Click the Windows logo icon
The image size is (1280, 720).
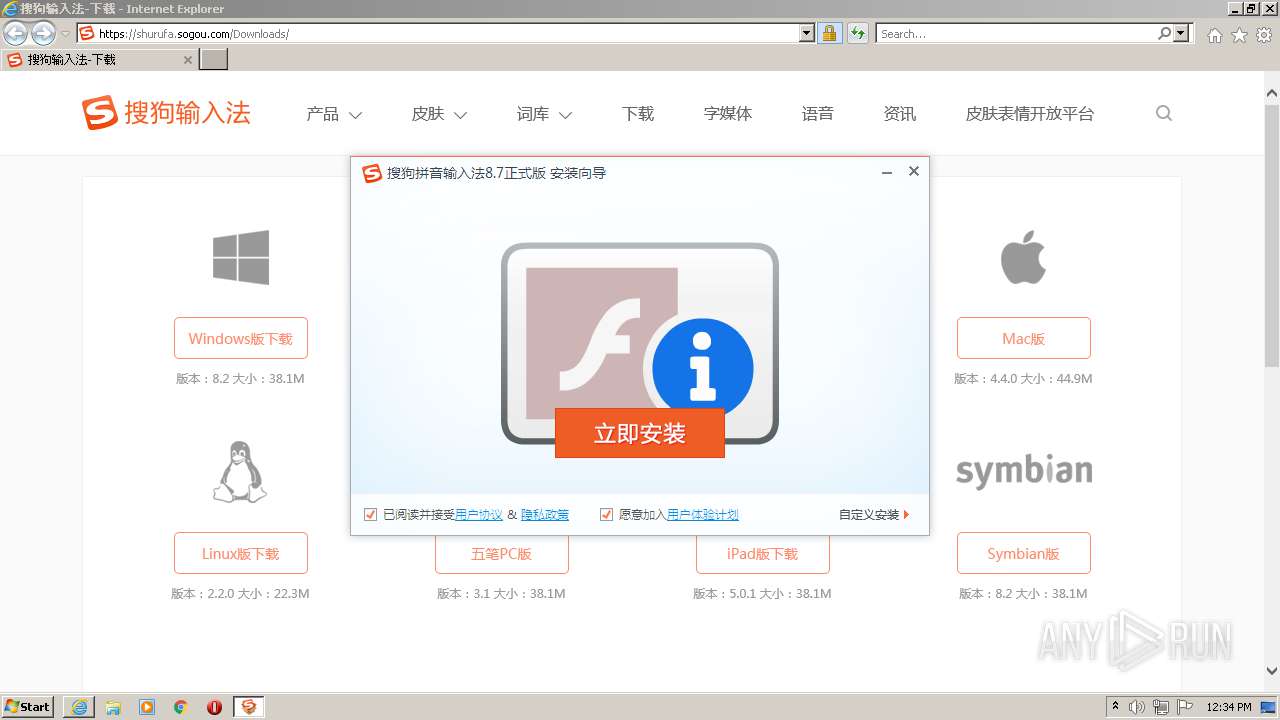point(241,257)
